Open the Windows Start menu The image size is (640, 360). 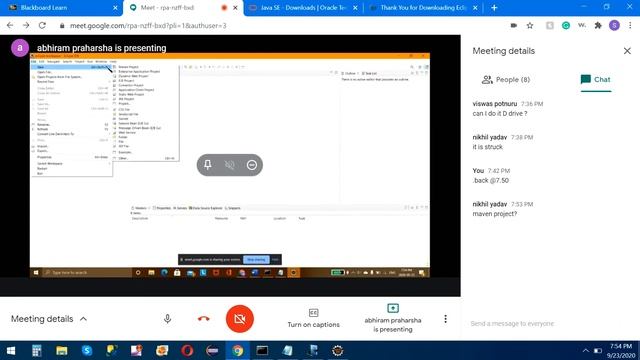coord(11,351)
